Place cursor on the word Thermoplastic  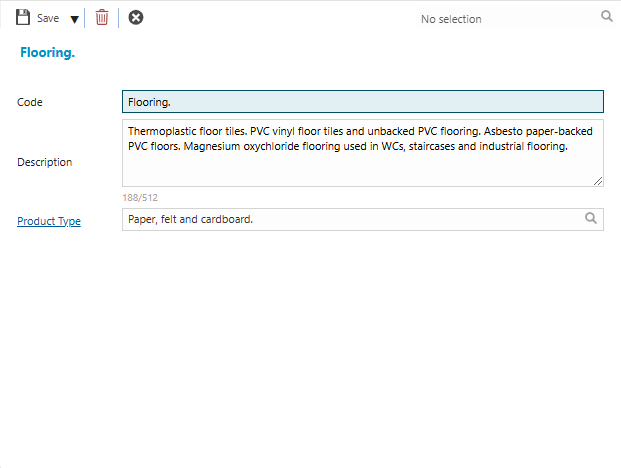click(161, 131)
